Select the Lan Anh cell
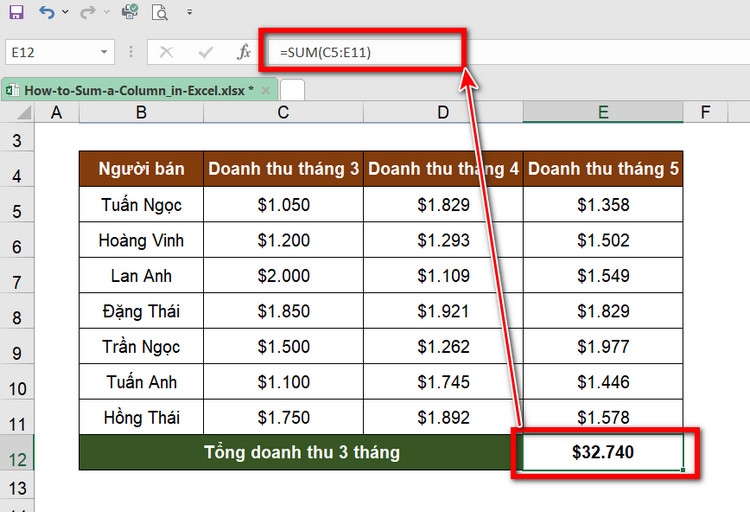 (x=141, y=275)
